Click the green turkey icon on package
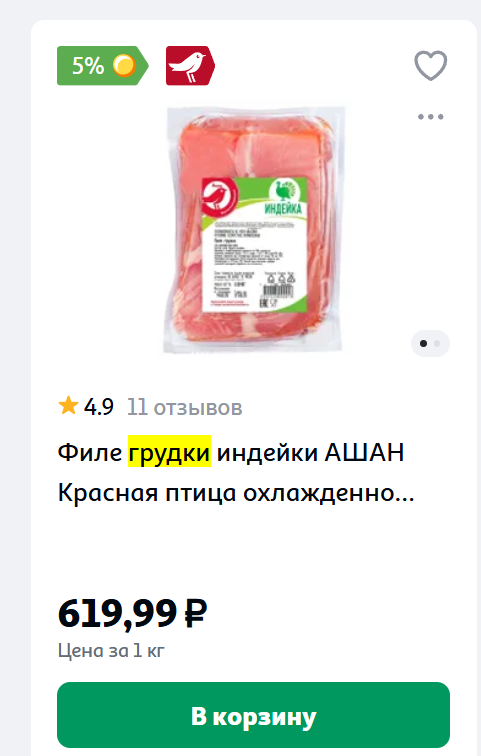The image size is (481, 756). click(286, 190)
